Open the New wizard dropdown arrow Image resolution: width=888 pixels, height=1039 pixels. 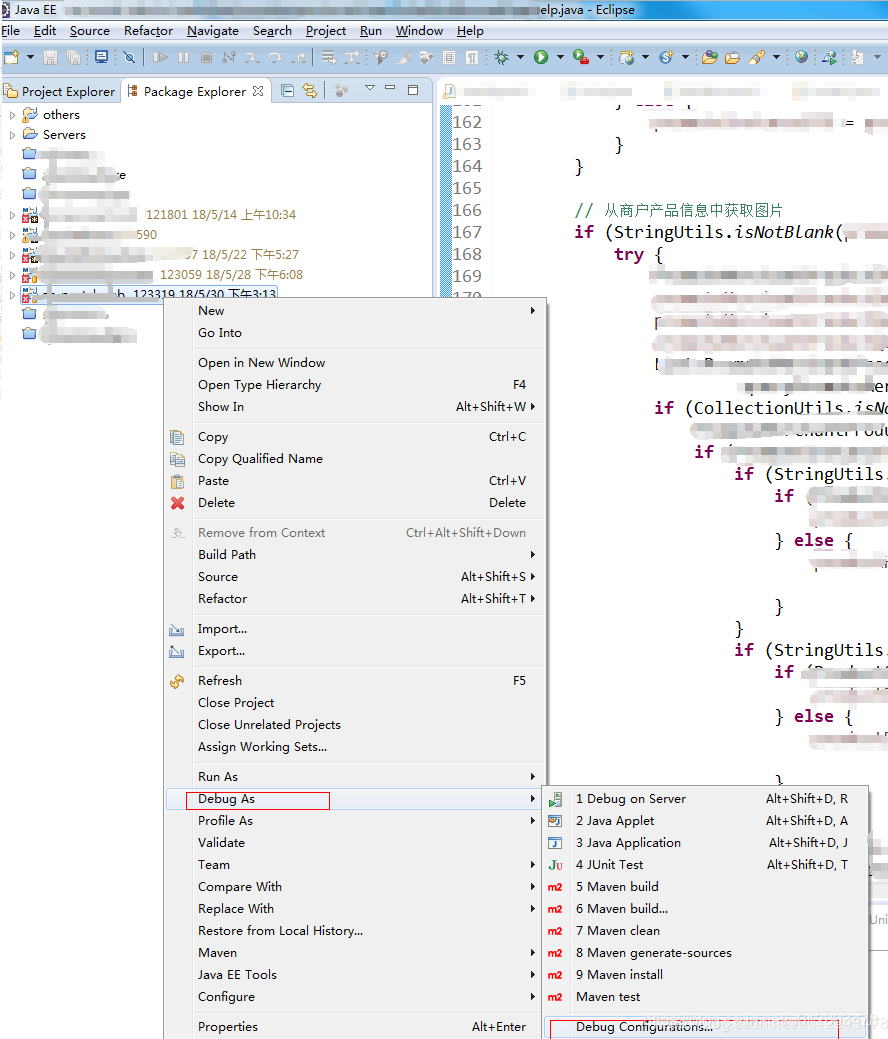(x=30, y=58)
